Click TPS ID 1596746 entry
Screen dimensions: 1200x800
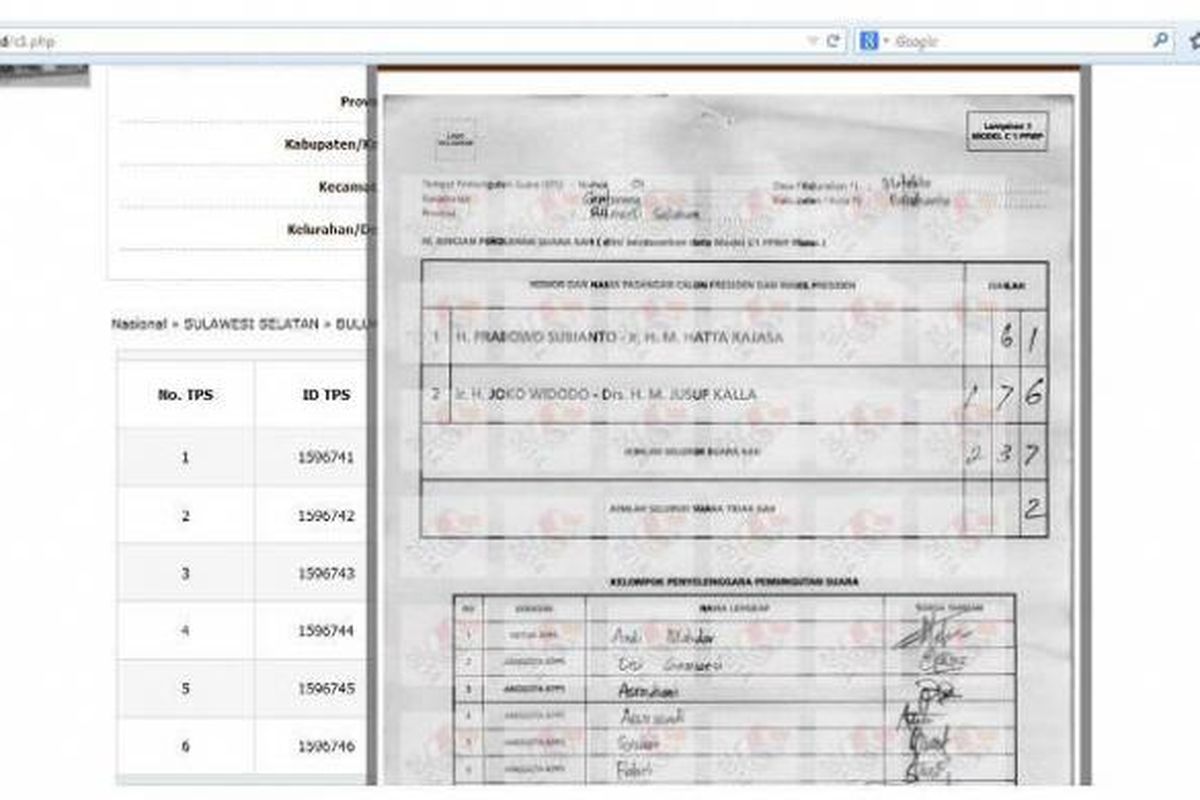(x=326, y=747)
